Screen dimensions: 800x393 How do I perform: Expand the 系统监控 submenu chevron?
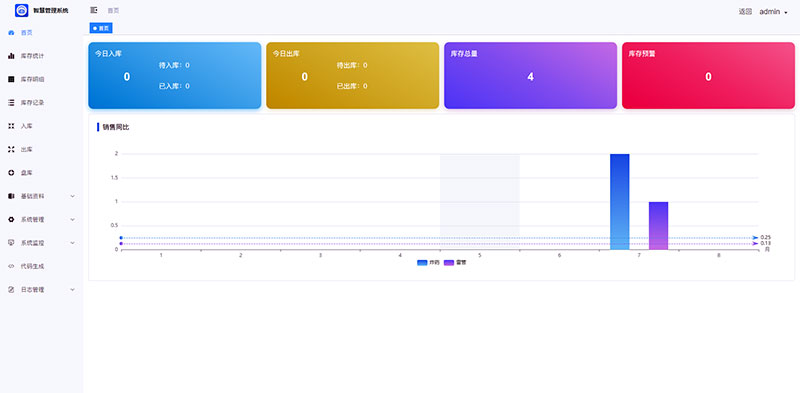[72, 243]
